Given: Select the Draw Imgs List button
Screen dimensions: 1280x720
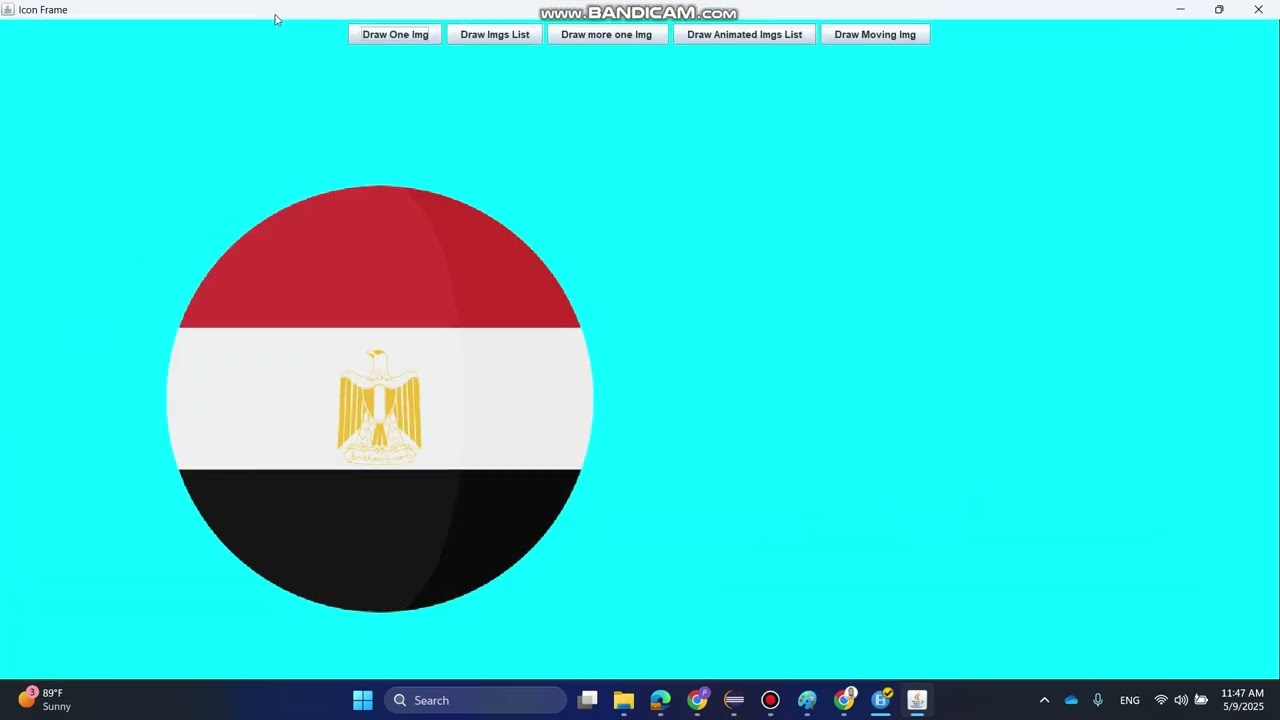Looking at the screenshot, I should 495,34.
